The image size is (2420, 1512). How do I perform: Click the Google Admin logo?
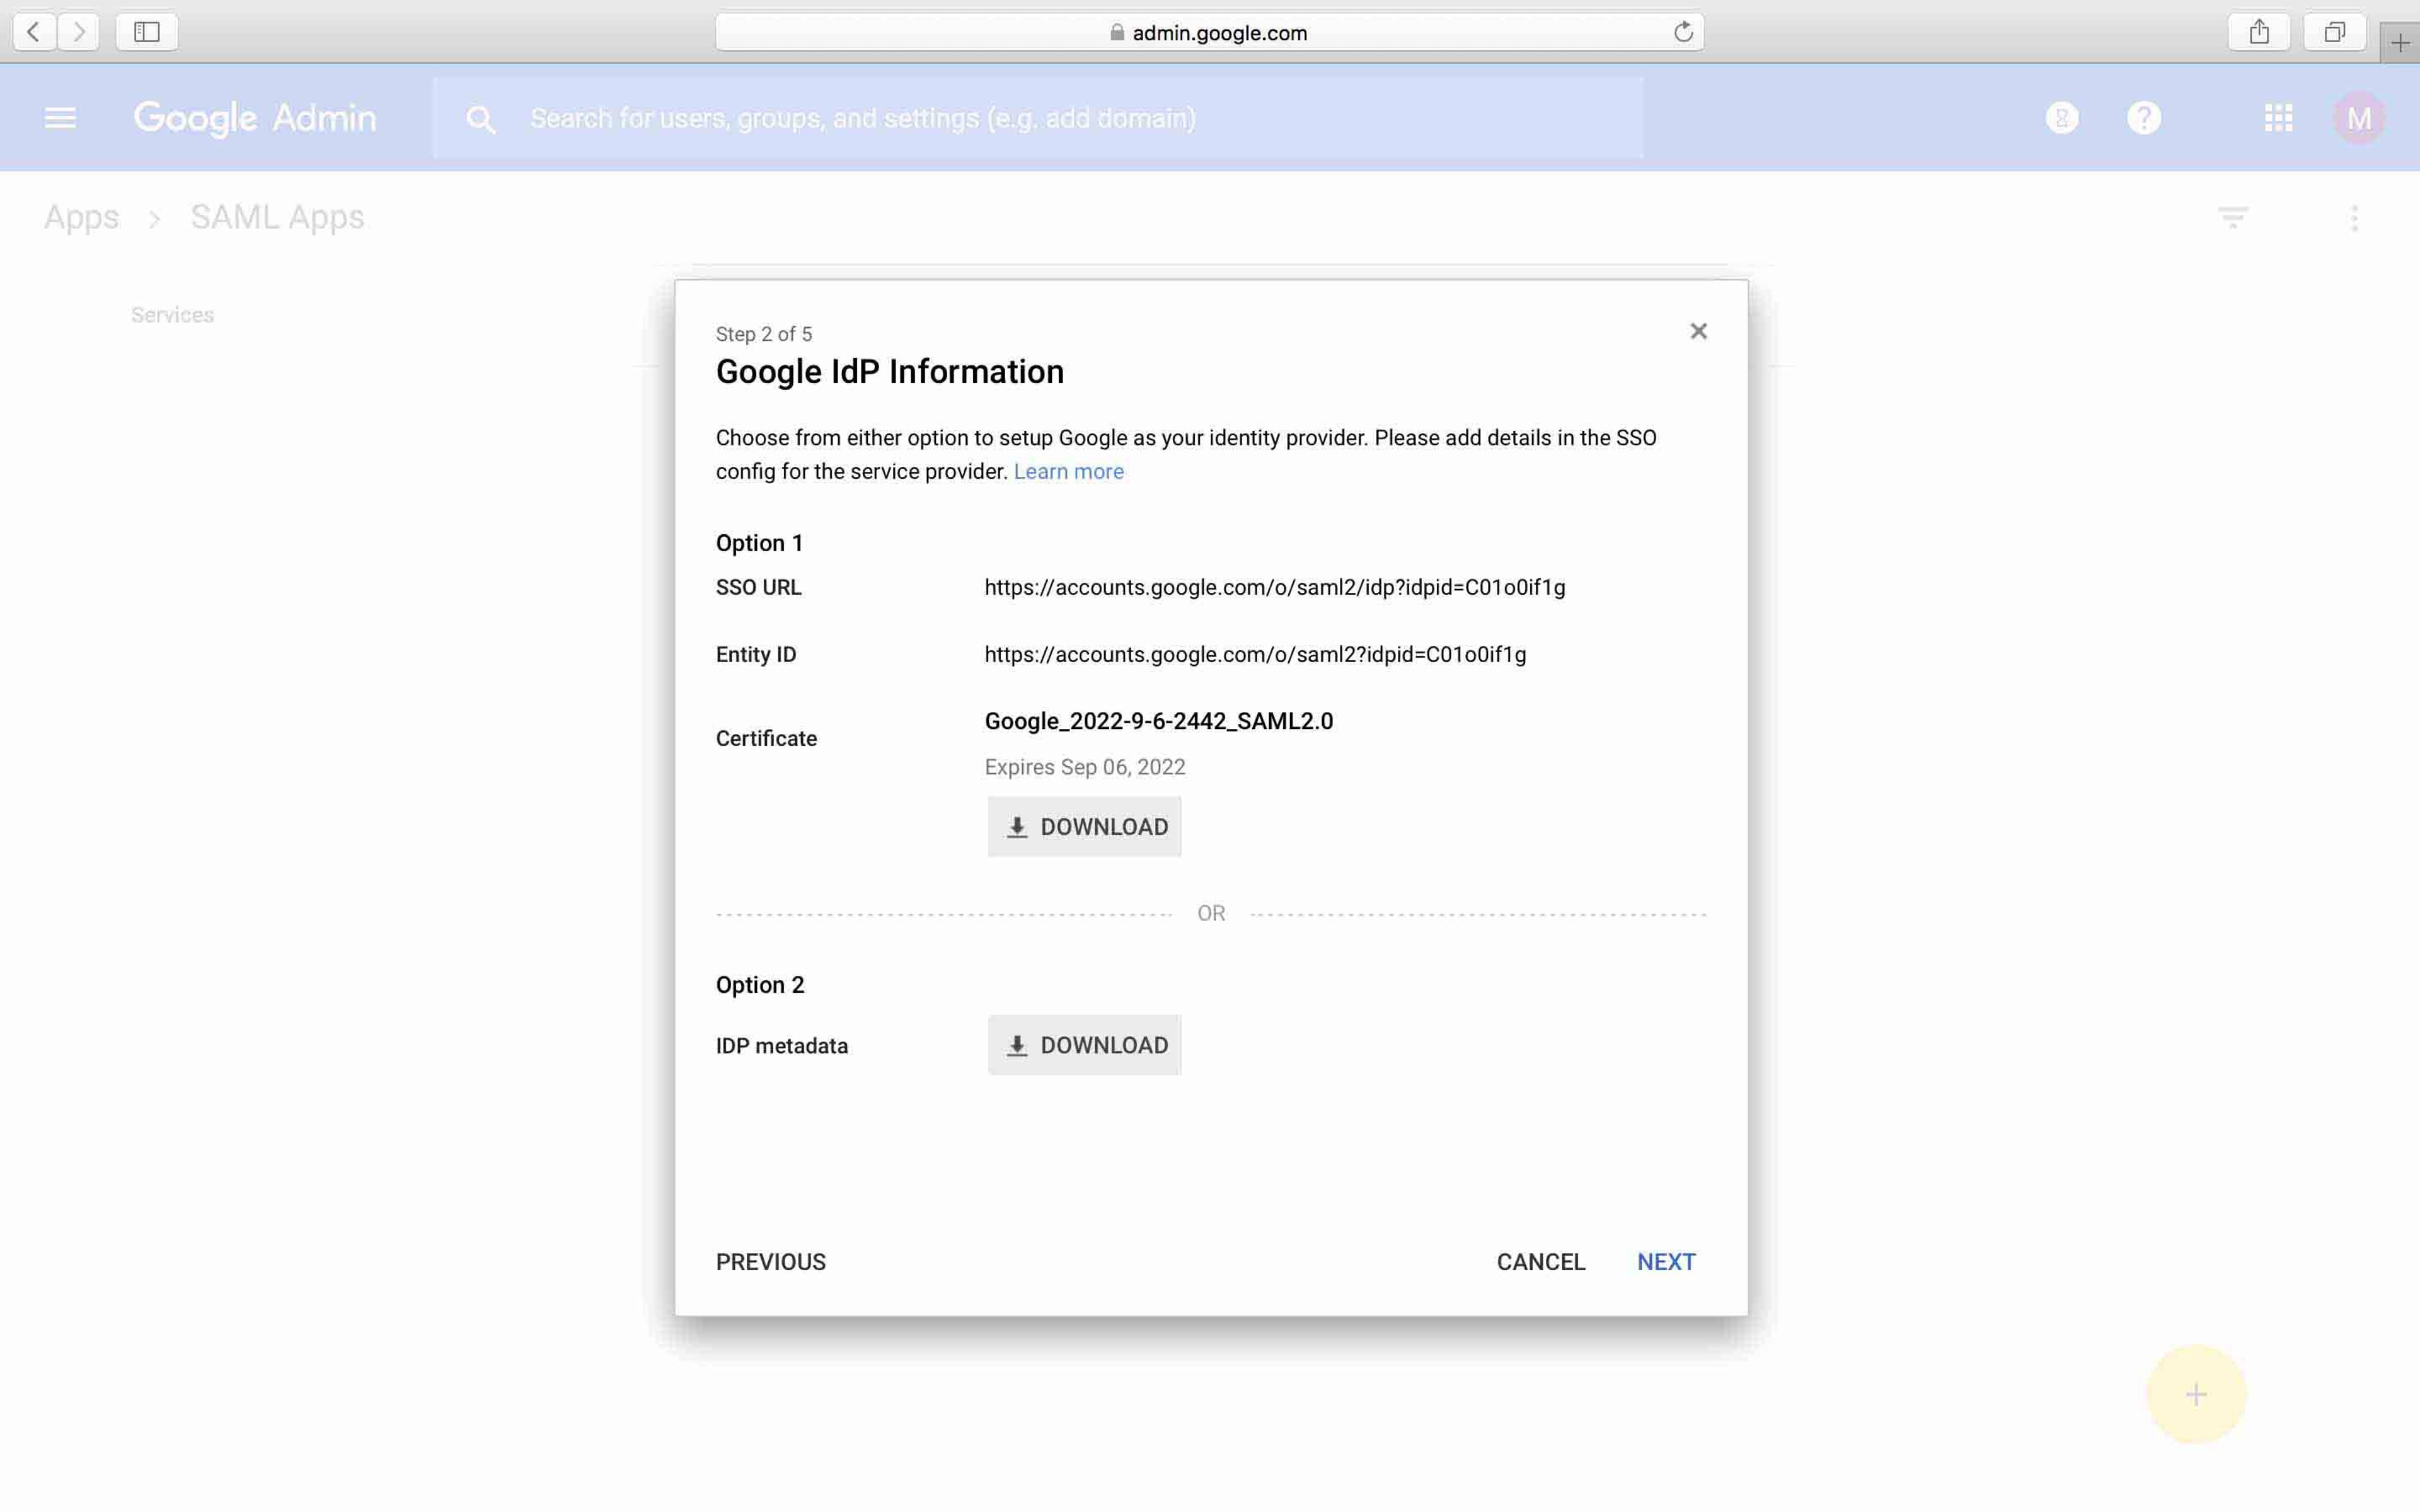tap(255, 118)
